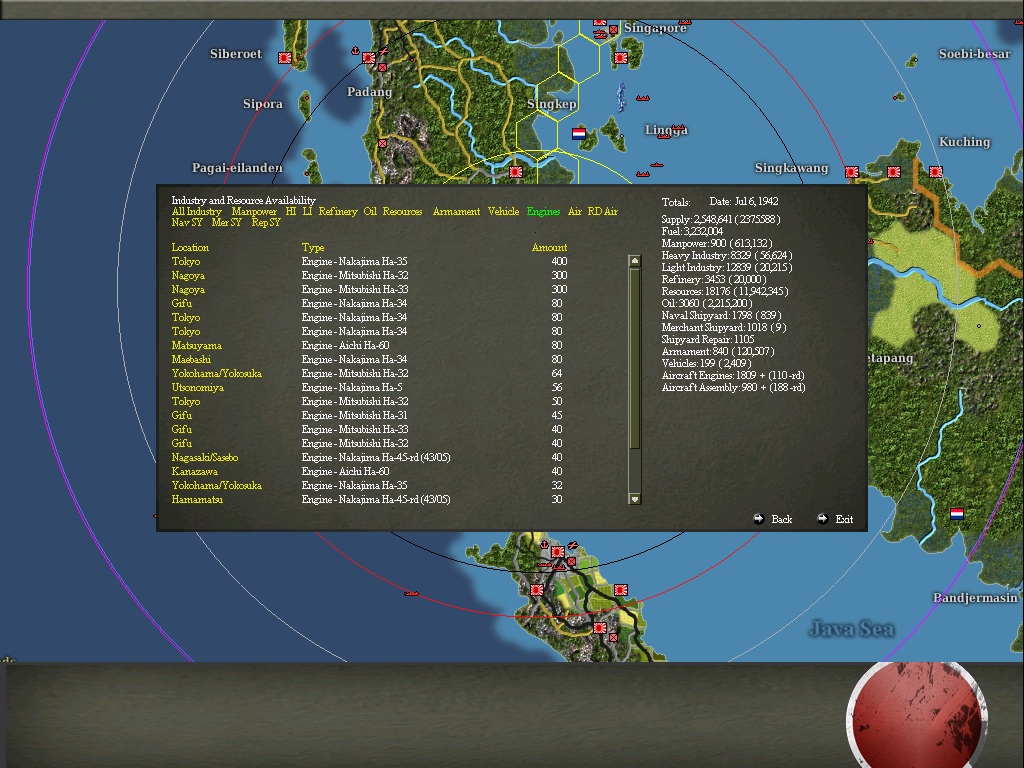This screenshot has width=1024, height=768.
Task: Click the scrollbar down arrow
Action: [634, 499]
